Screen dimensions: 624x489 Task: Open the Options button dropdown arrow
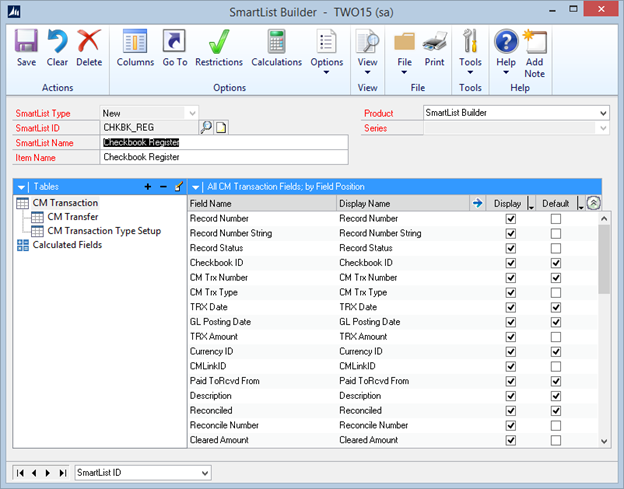tap(326, 72)
